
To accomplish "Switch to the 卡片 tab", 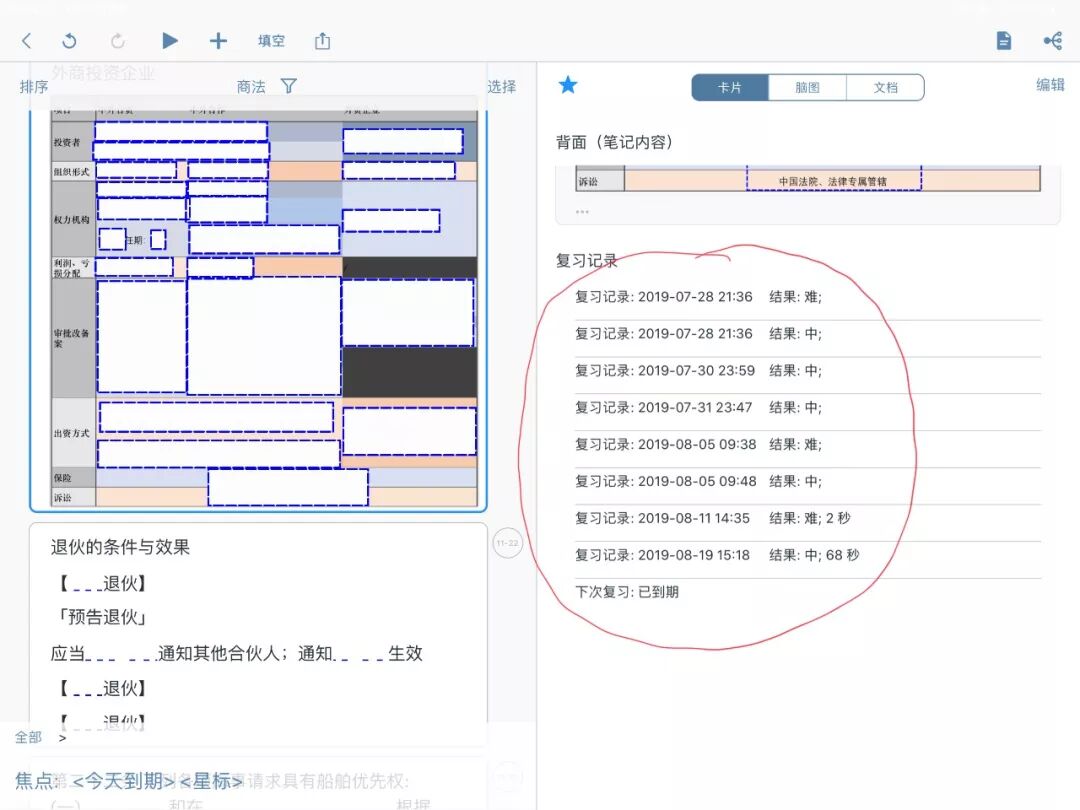I will pos(729,87).
